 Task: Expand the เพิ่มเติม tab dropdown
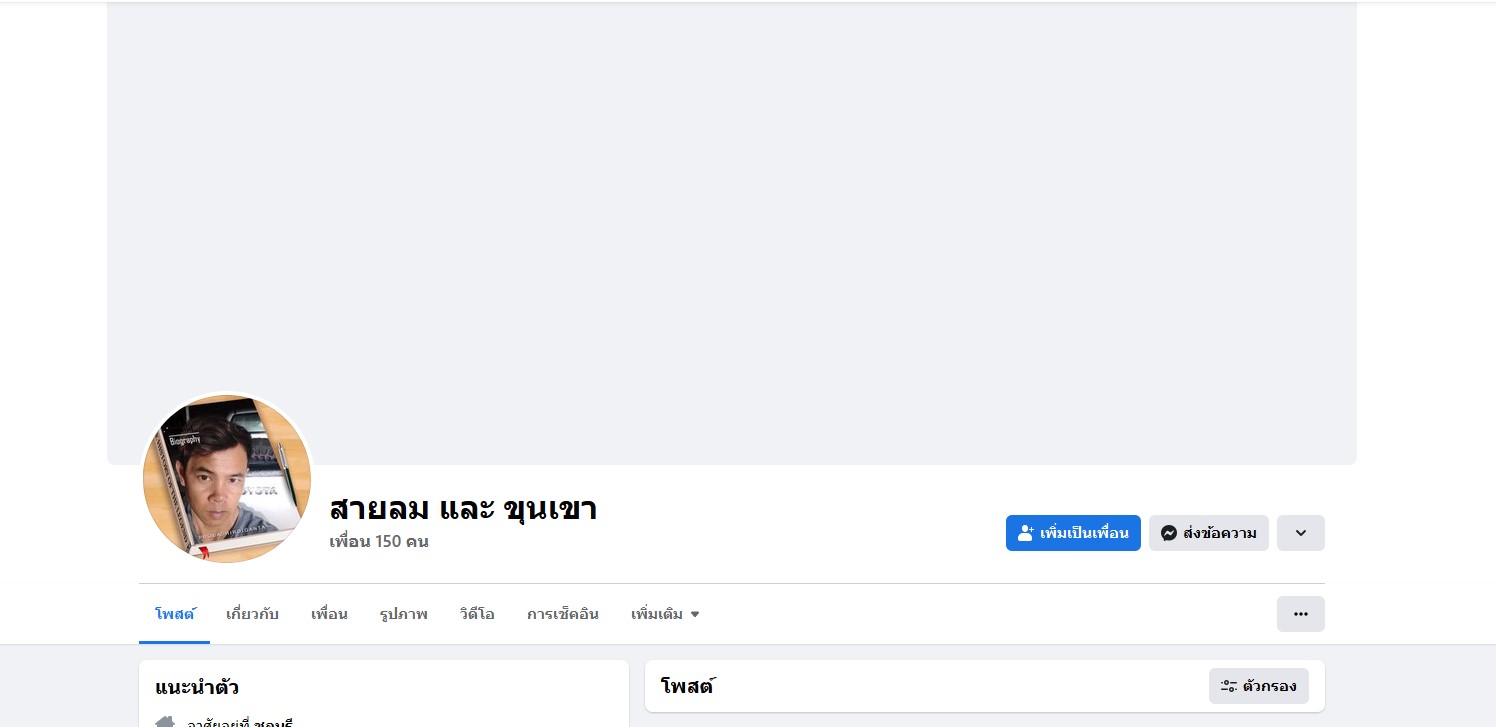click(x=665, y=614)
